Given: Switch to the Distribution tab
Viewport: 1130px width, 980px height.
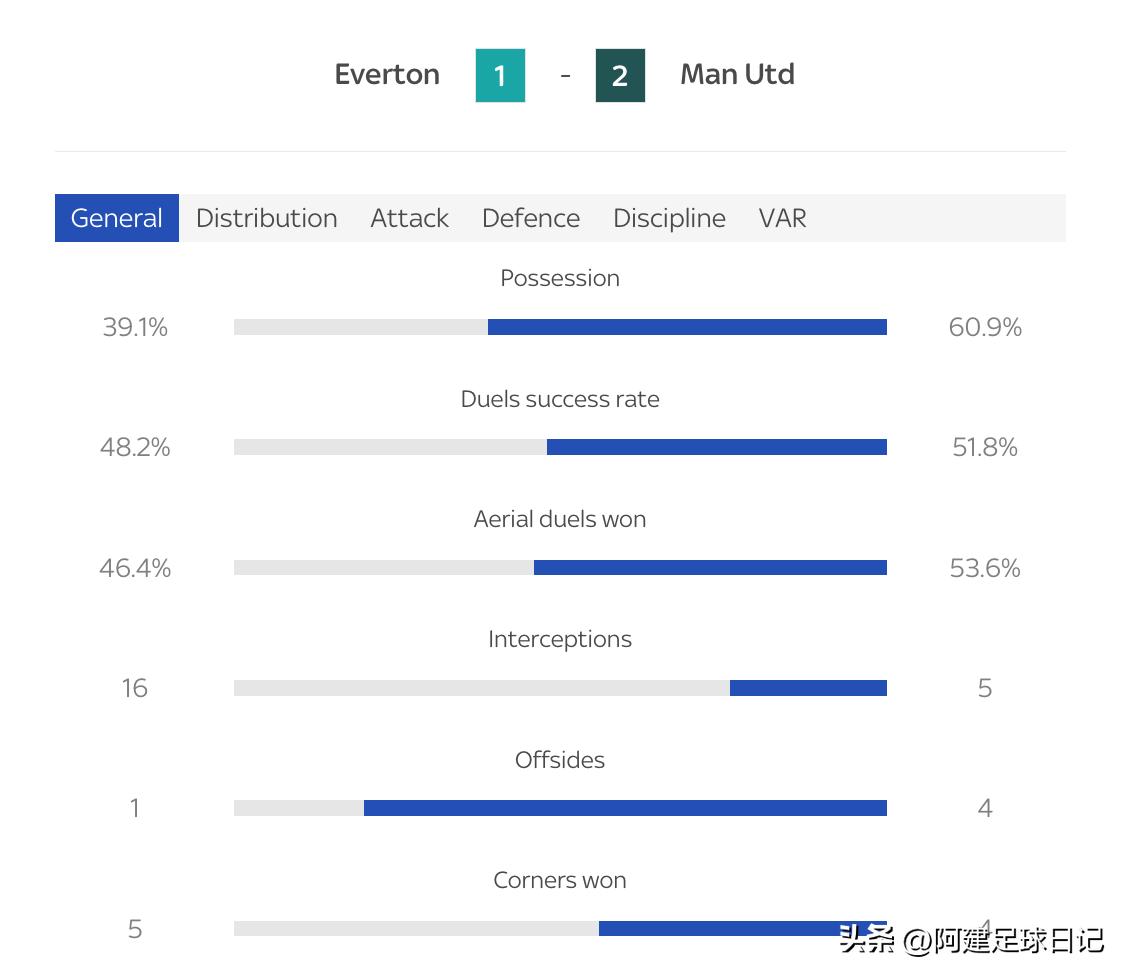Looking at the screenshot, I should (x=267, y=218).
